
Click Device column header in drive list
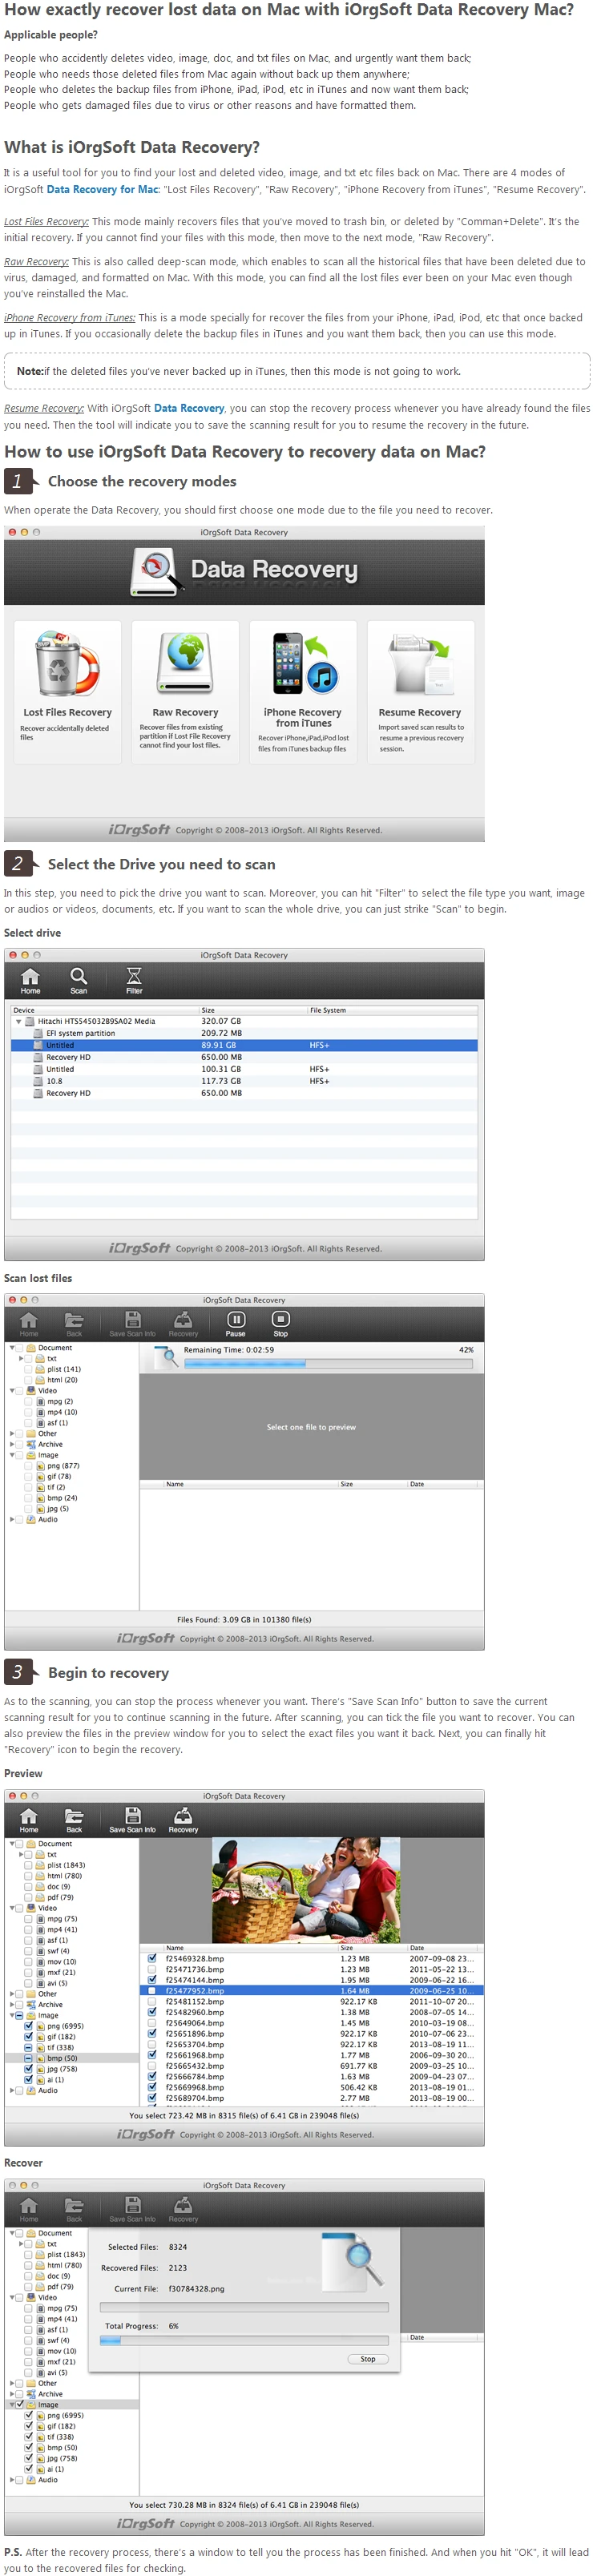pos(104,1010)
